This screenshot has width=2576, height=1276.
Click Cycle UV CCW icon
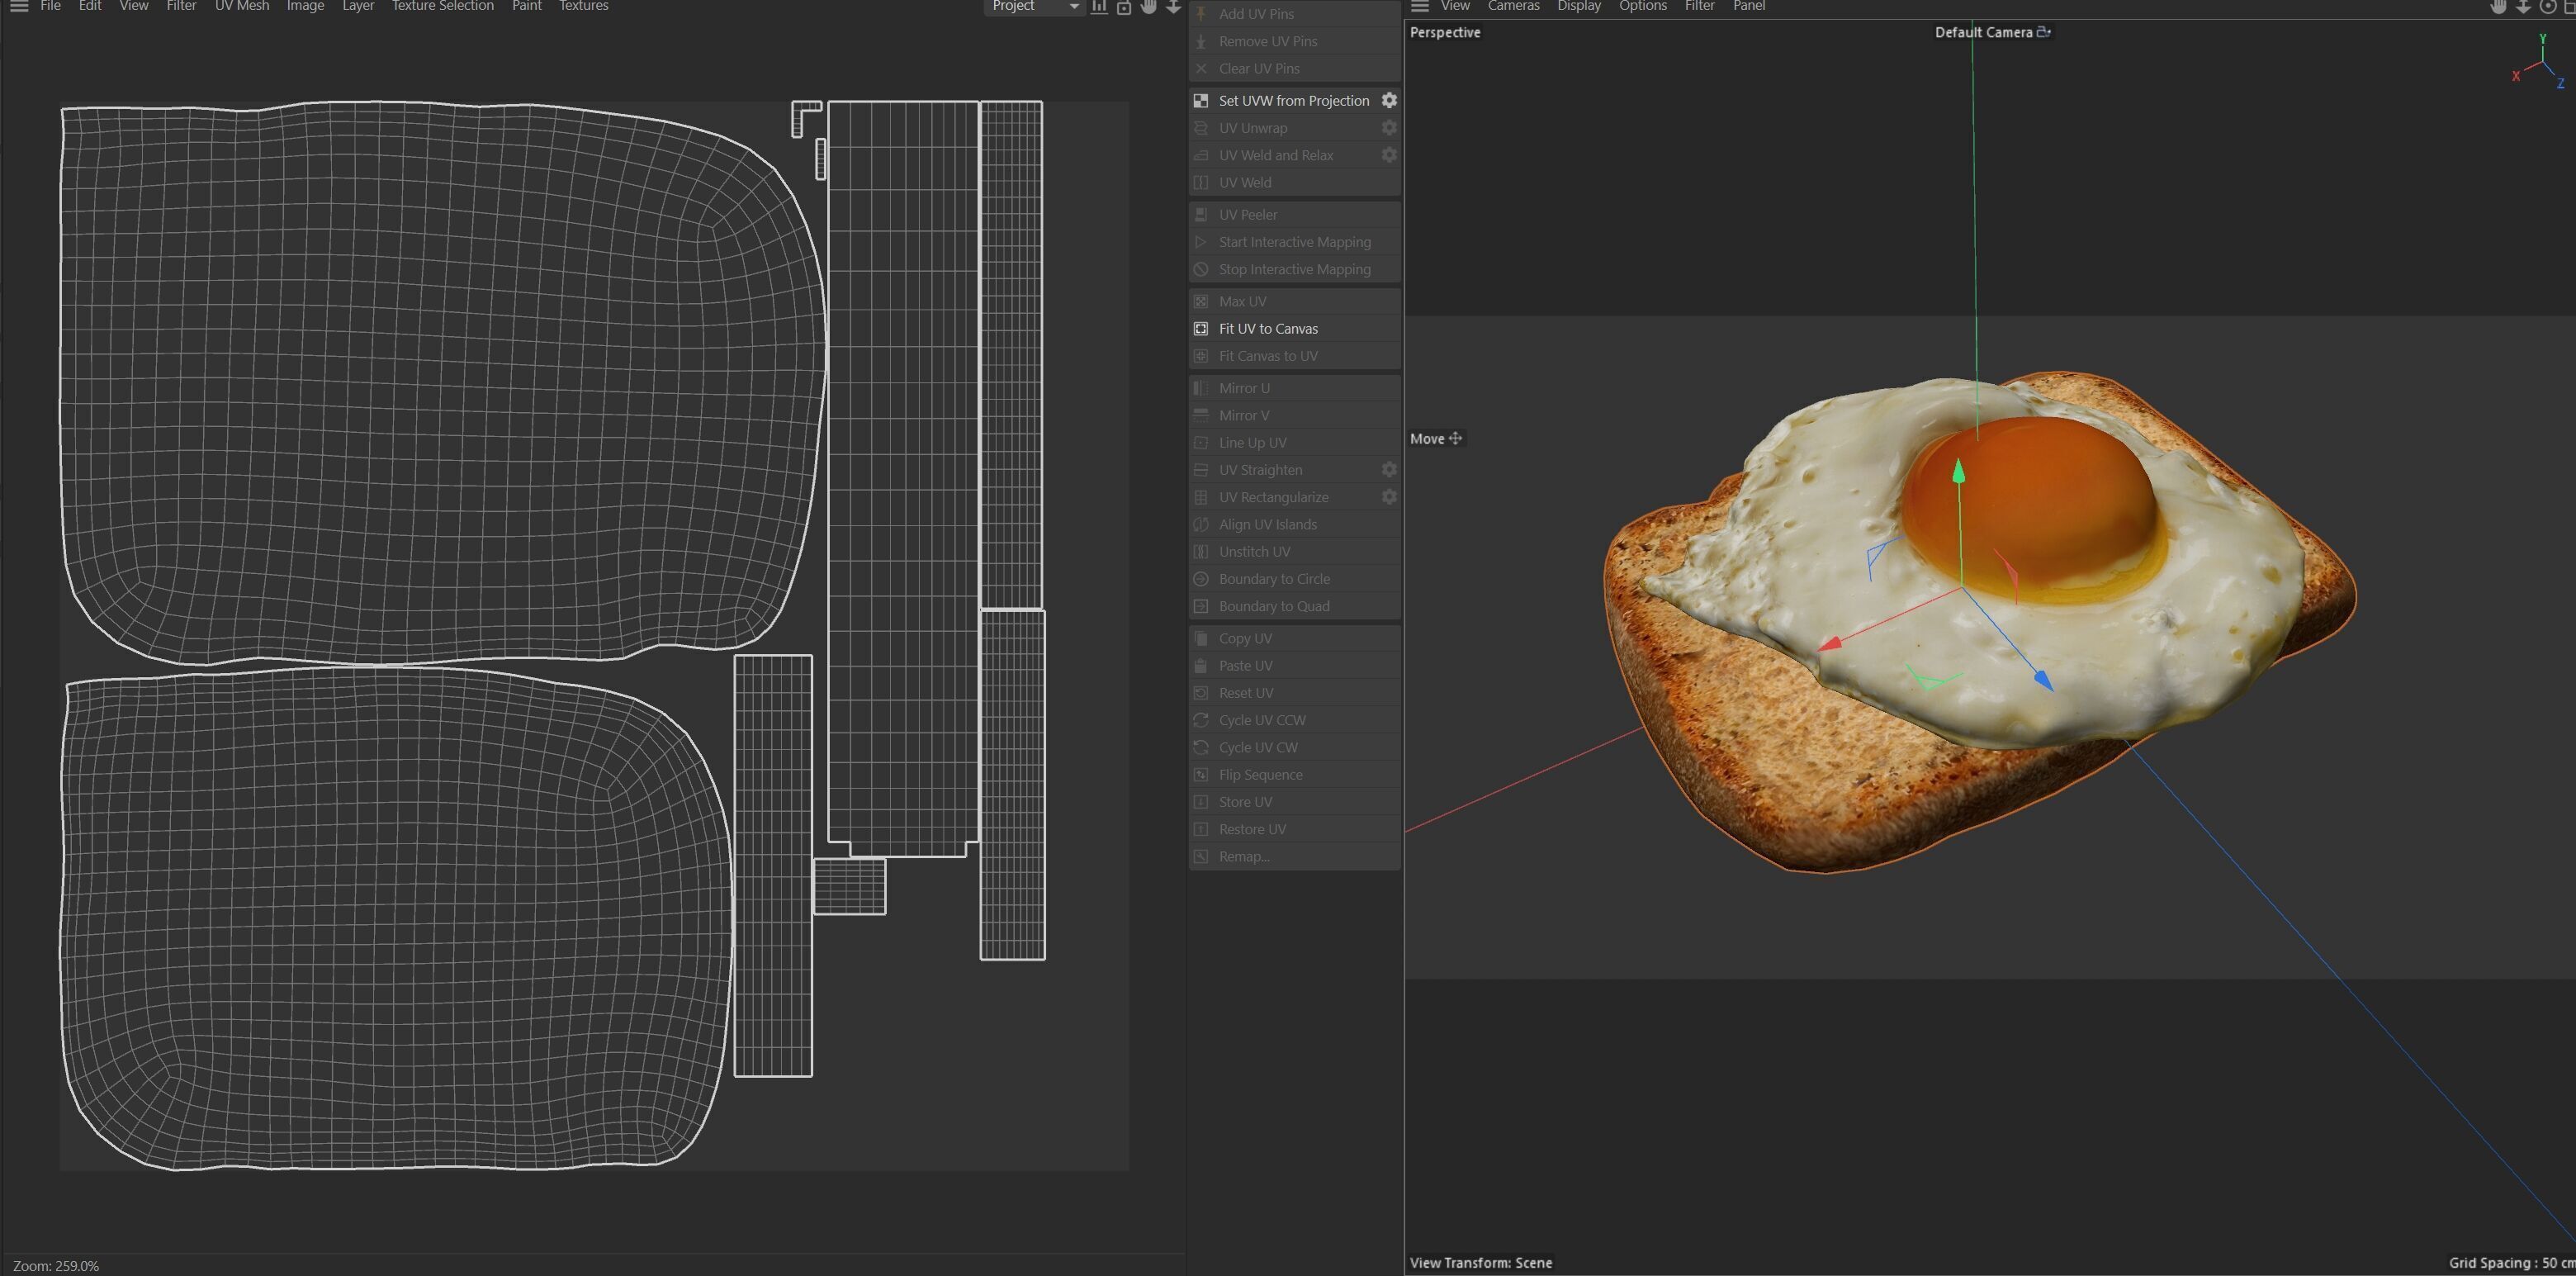click(x=1201, y=720)
